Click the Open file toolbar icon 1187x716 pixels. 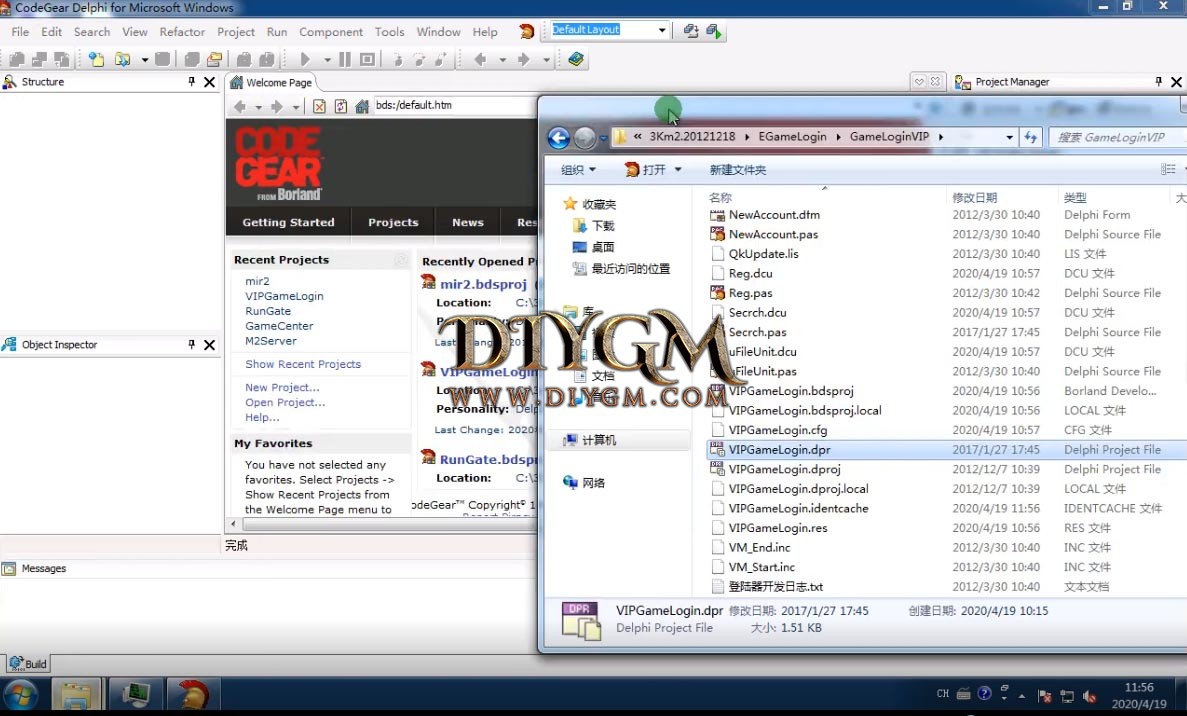point(122,59)
